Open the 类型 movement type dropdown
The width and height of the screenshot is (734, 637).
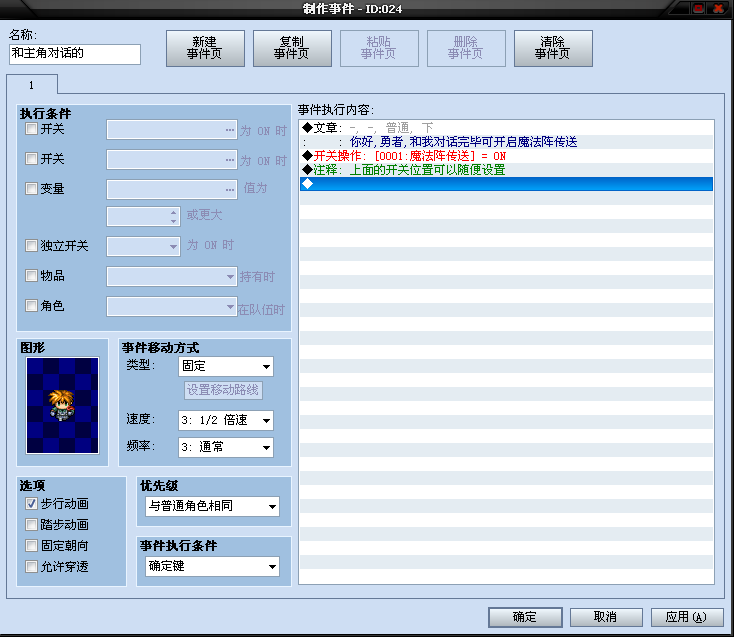tap(226, 366)
